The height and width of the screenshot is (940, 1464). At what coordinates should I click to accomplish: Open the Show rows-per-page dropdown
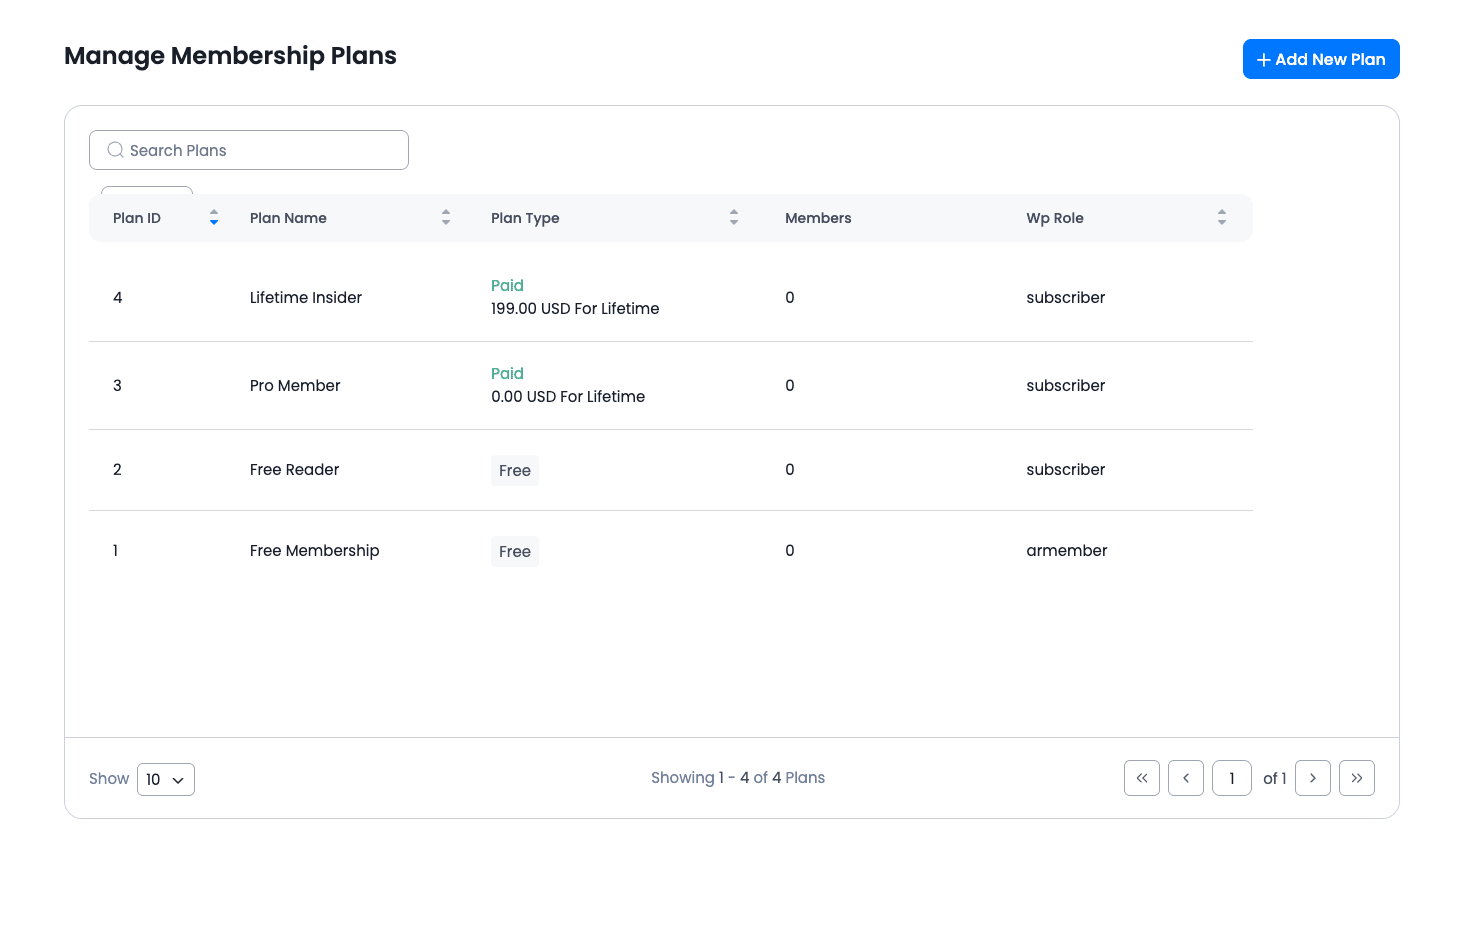[x=166, y=779]
